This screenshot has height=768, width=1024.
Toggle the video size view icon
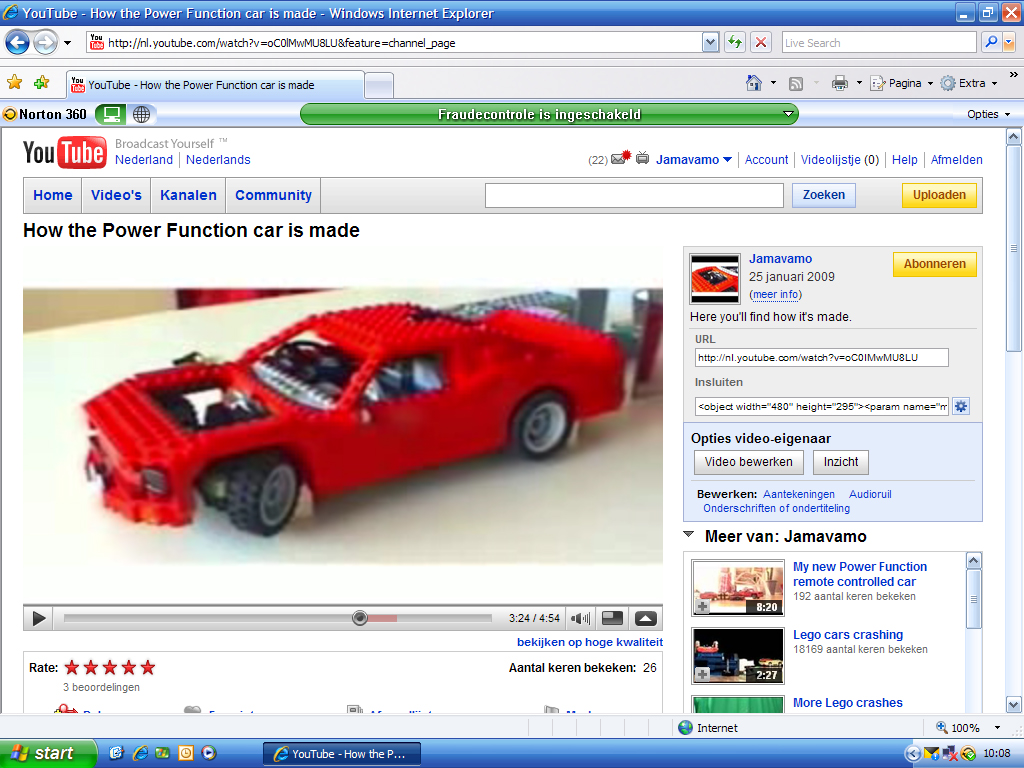point(612,618)
